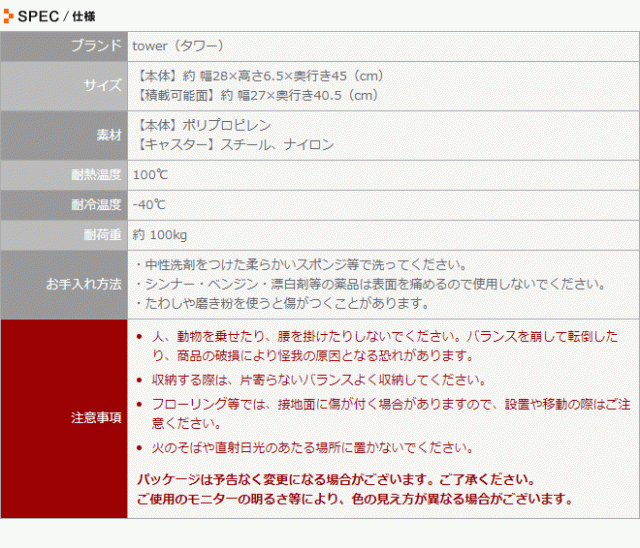Click the 約 100kg load capacity value
The image size is (640, 548).
click(x=160, y=235)
